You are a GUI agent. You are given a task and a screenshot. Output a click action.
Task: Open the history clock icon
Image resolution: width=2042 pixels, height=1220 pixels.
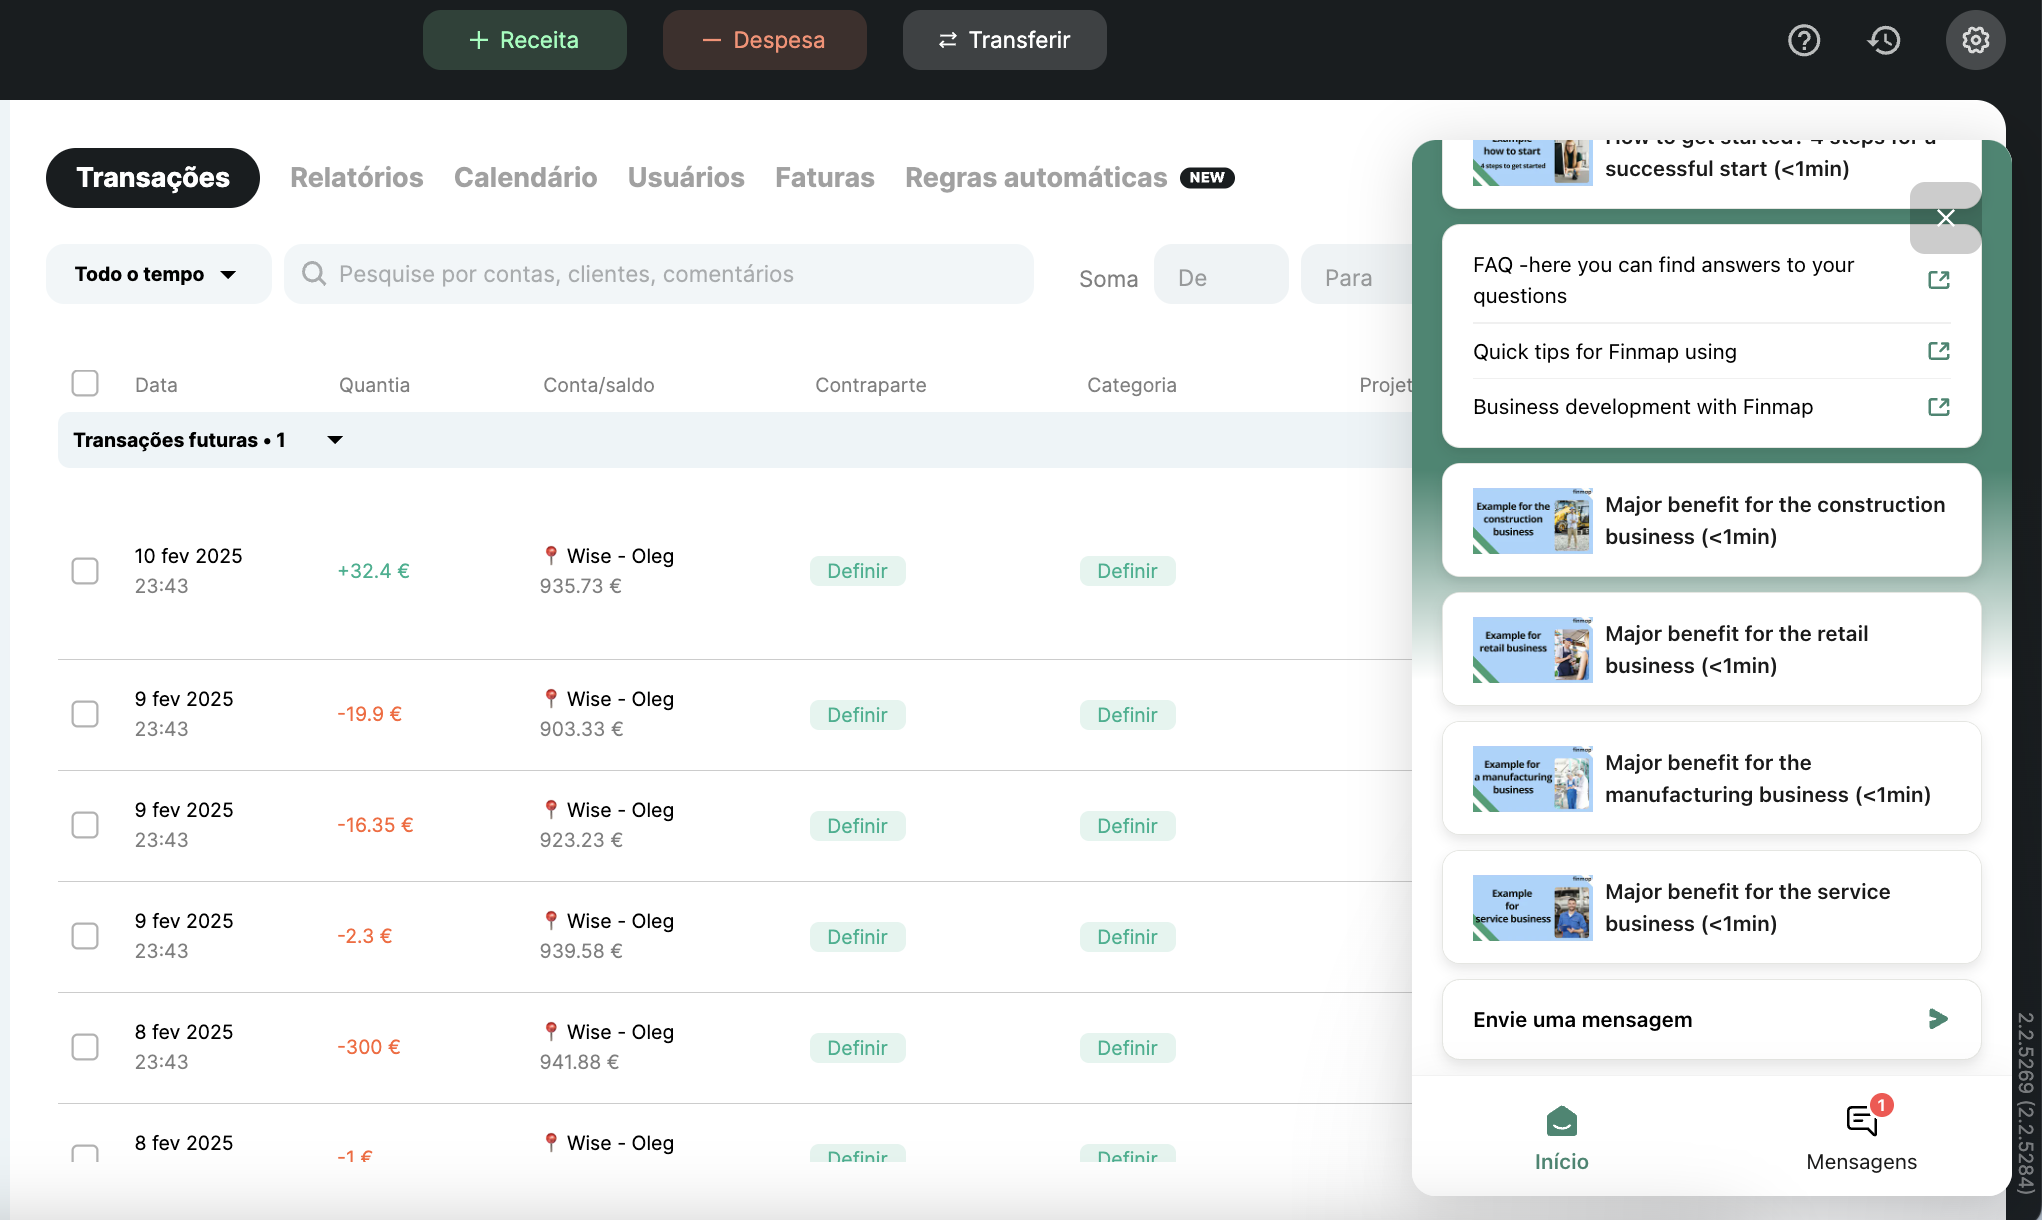click(x=1884, y=40)
